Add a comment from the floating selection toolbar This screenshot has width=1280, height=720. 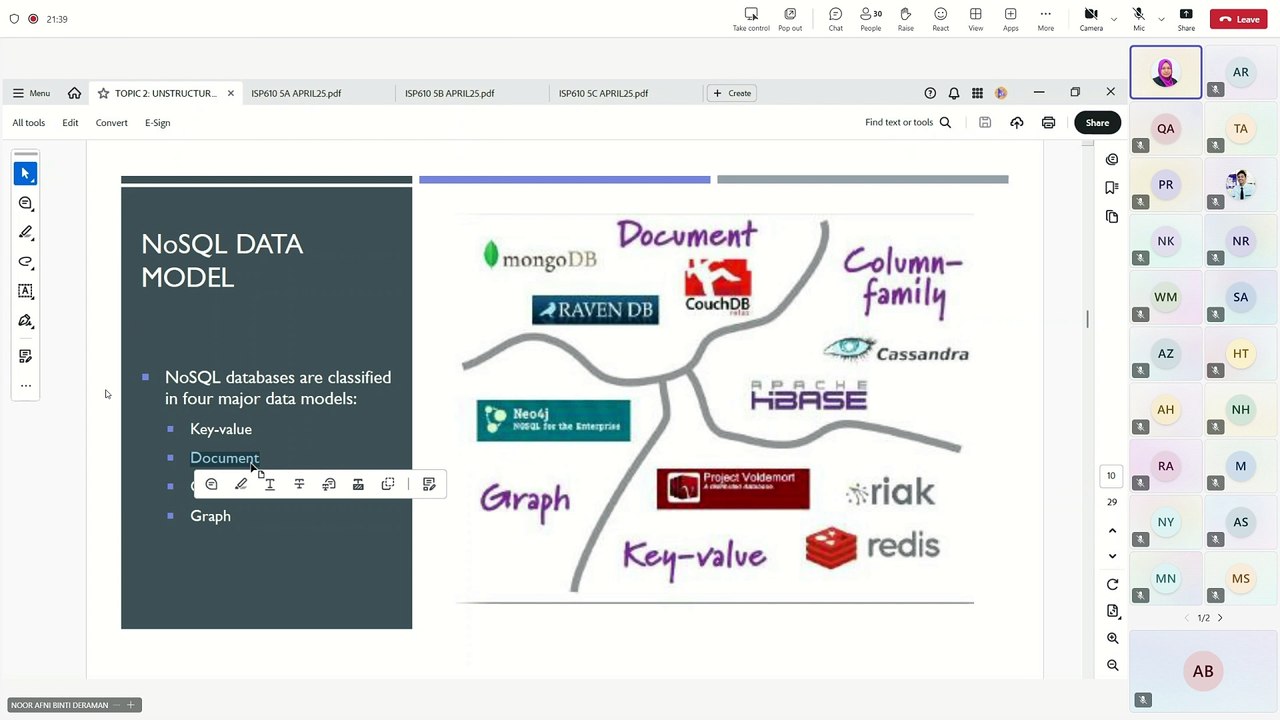211,484
